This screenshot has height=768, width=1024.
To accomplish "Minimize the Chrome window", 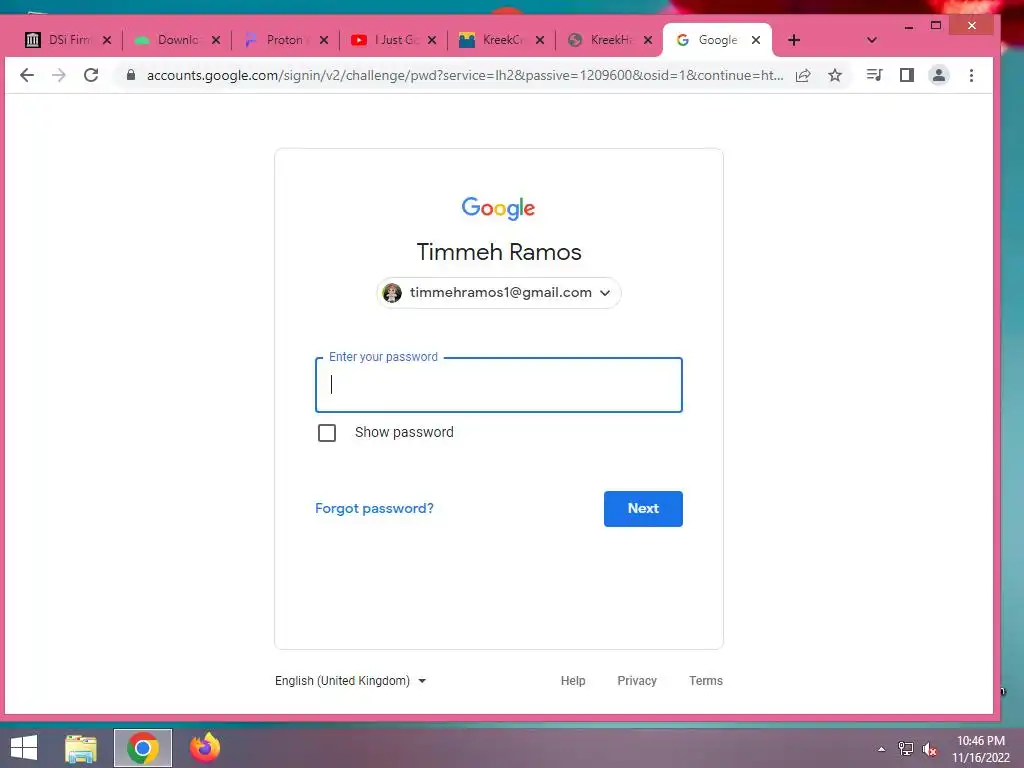I will [x=908, y=26].
